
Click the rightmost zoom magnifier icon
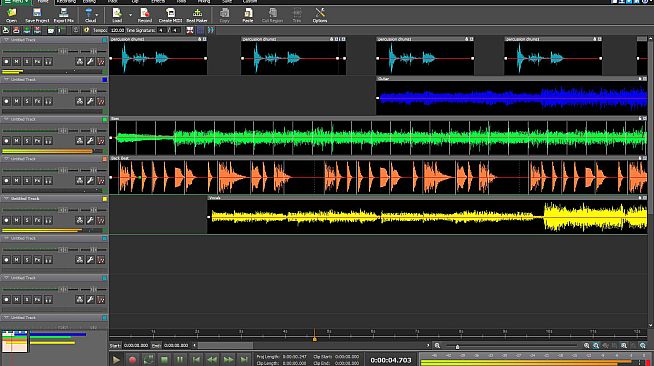[643, 346]
